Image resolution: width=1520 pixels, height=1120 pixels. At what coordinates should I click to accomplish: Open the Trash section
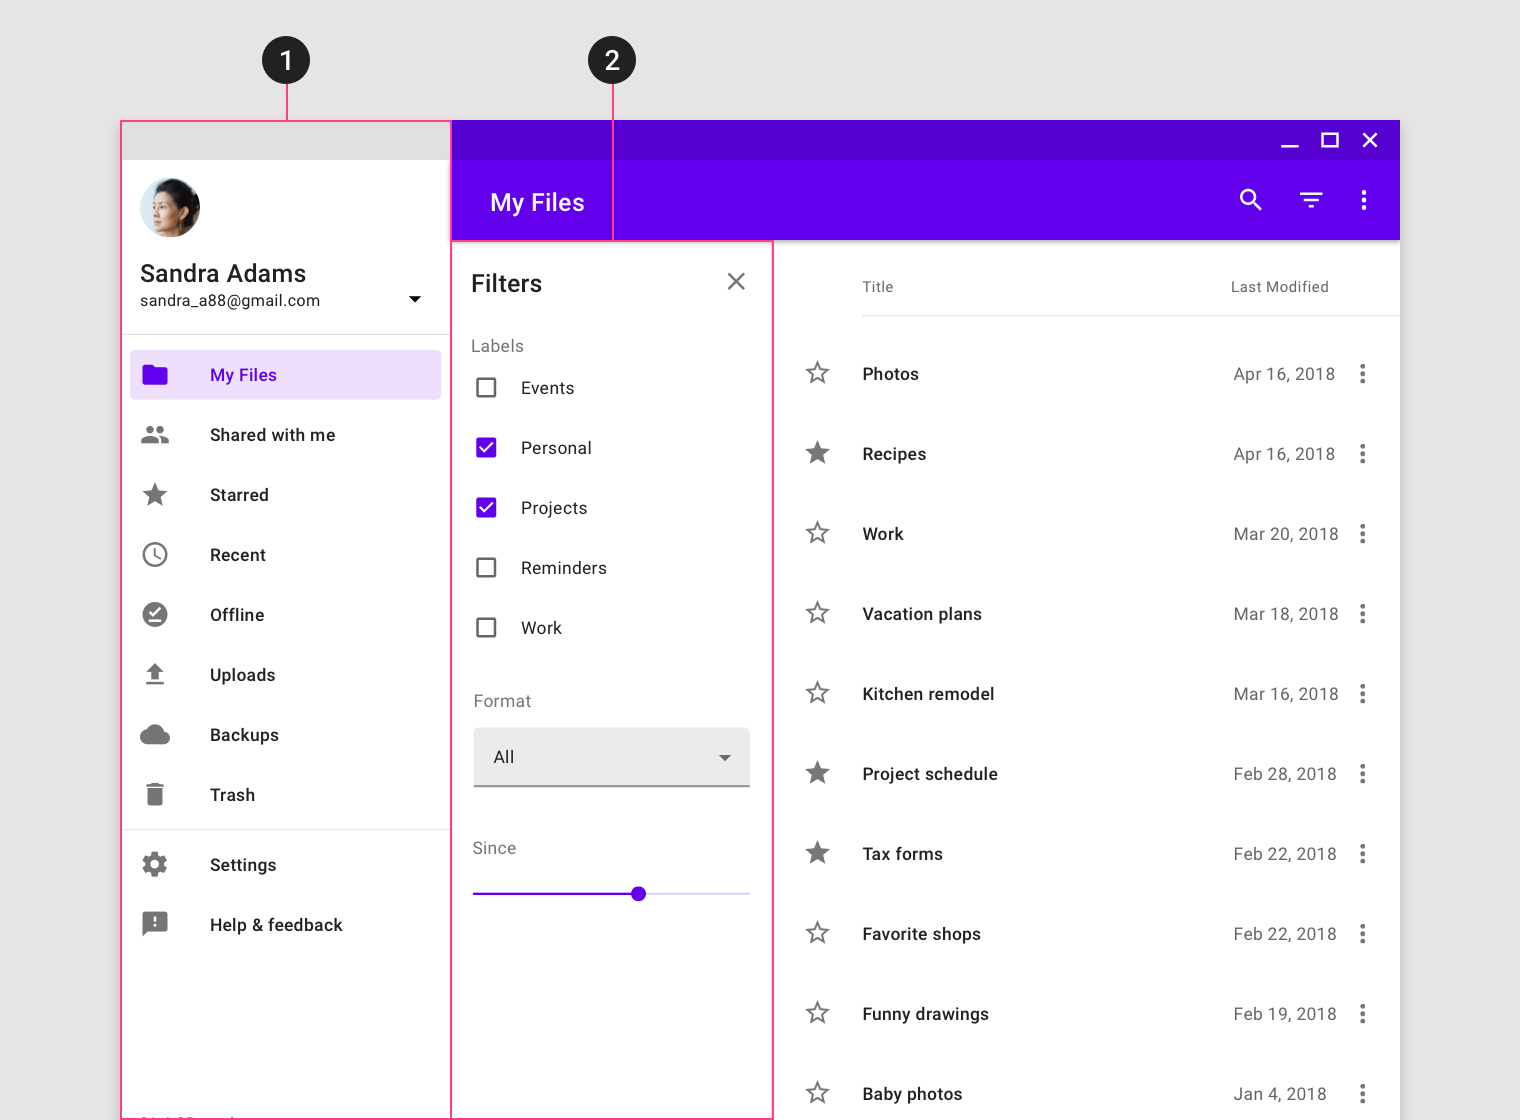(x=285, y=795)
